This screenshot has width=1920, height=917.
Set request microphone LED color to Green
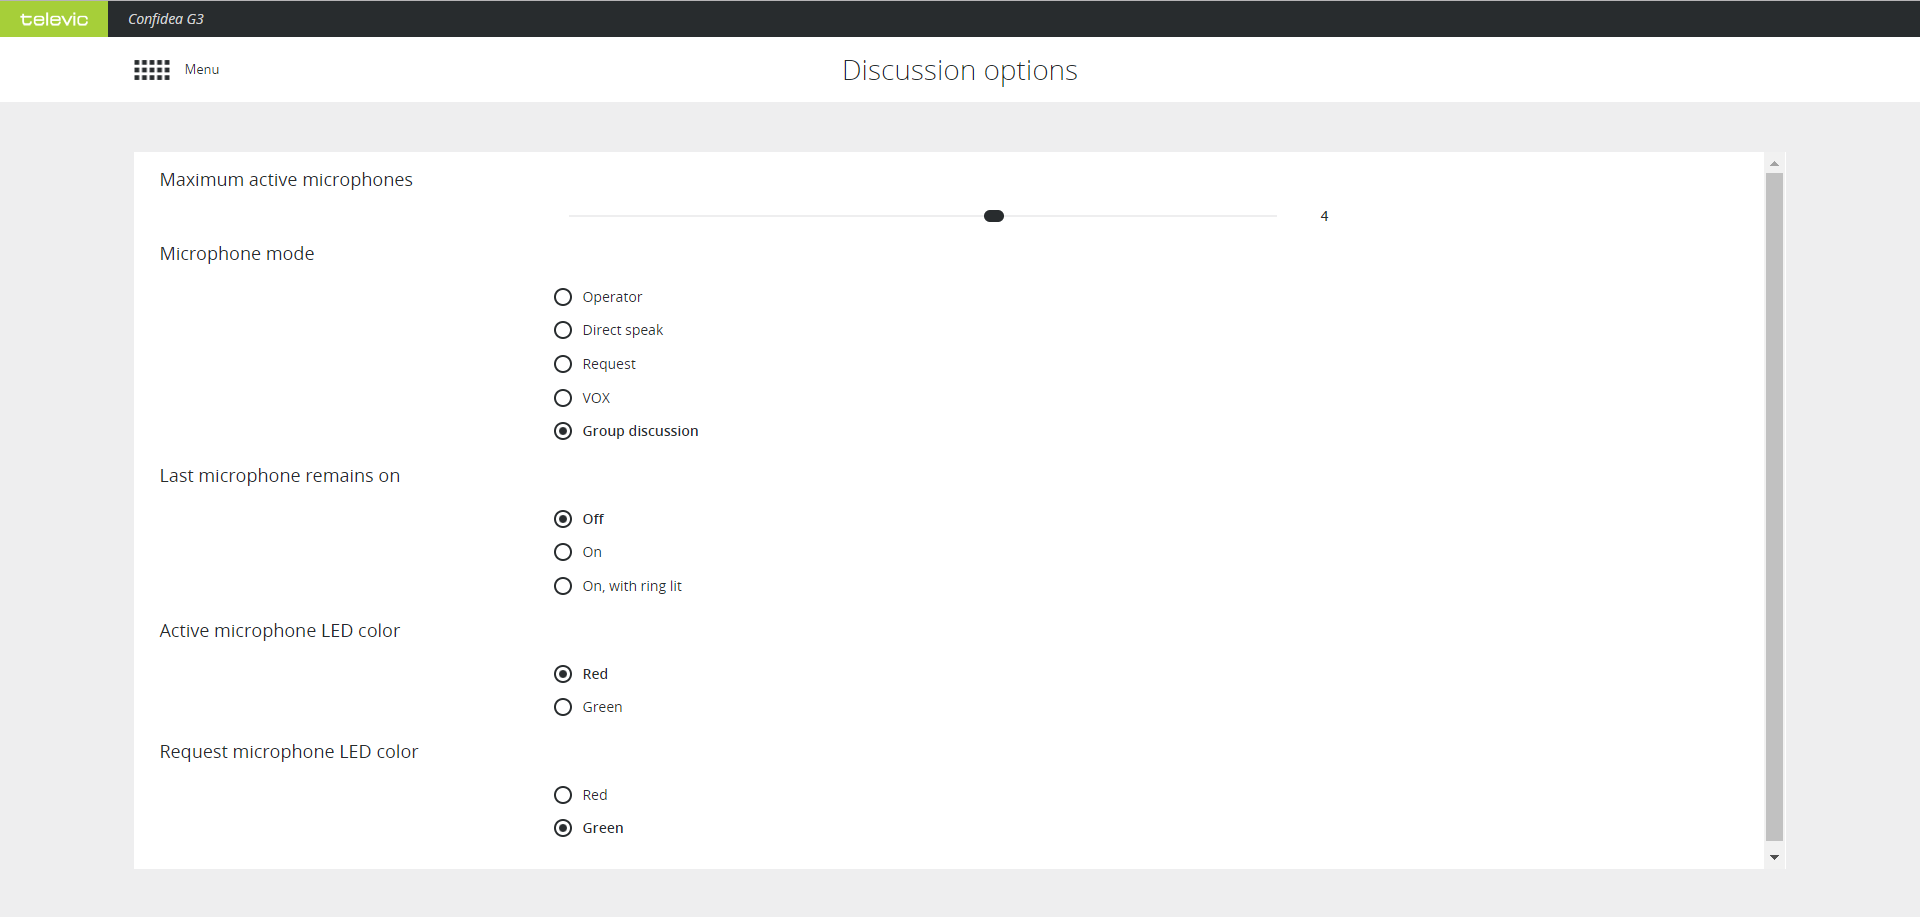point(563,828)
